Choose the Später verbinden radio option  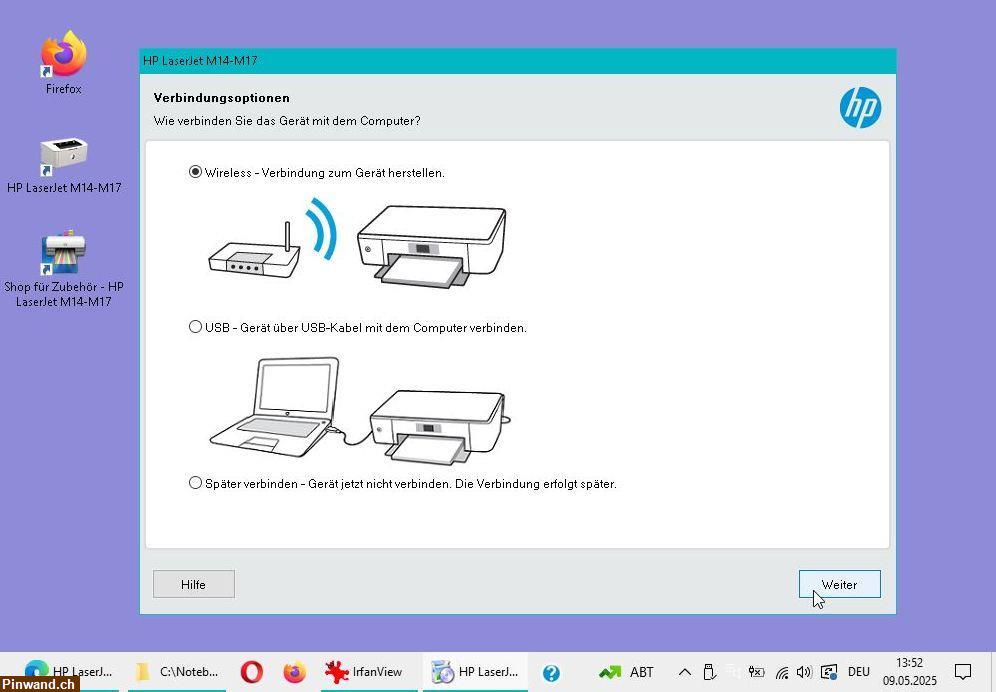point(195,483)
